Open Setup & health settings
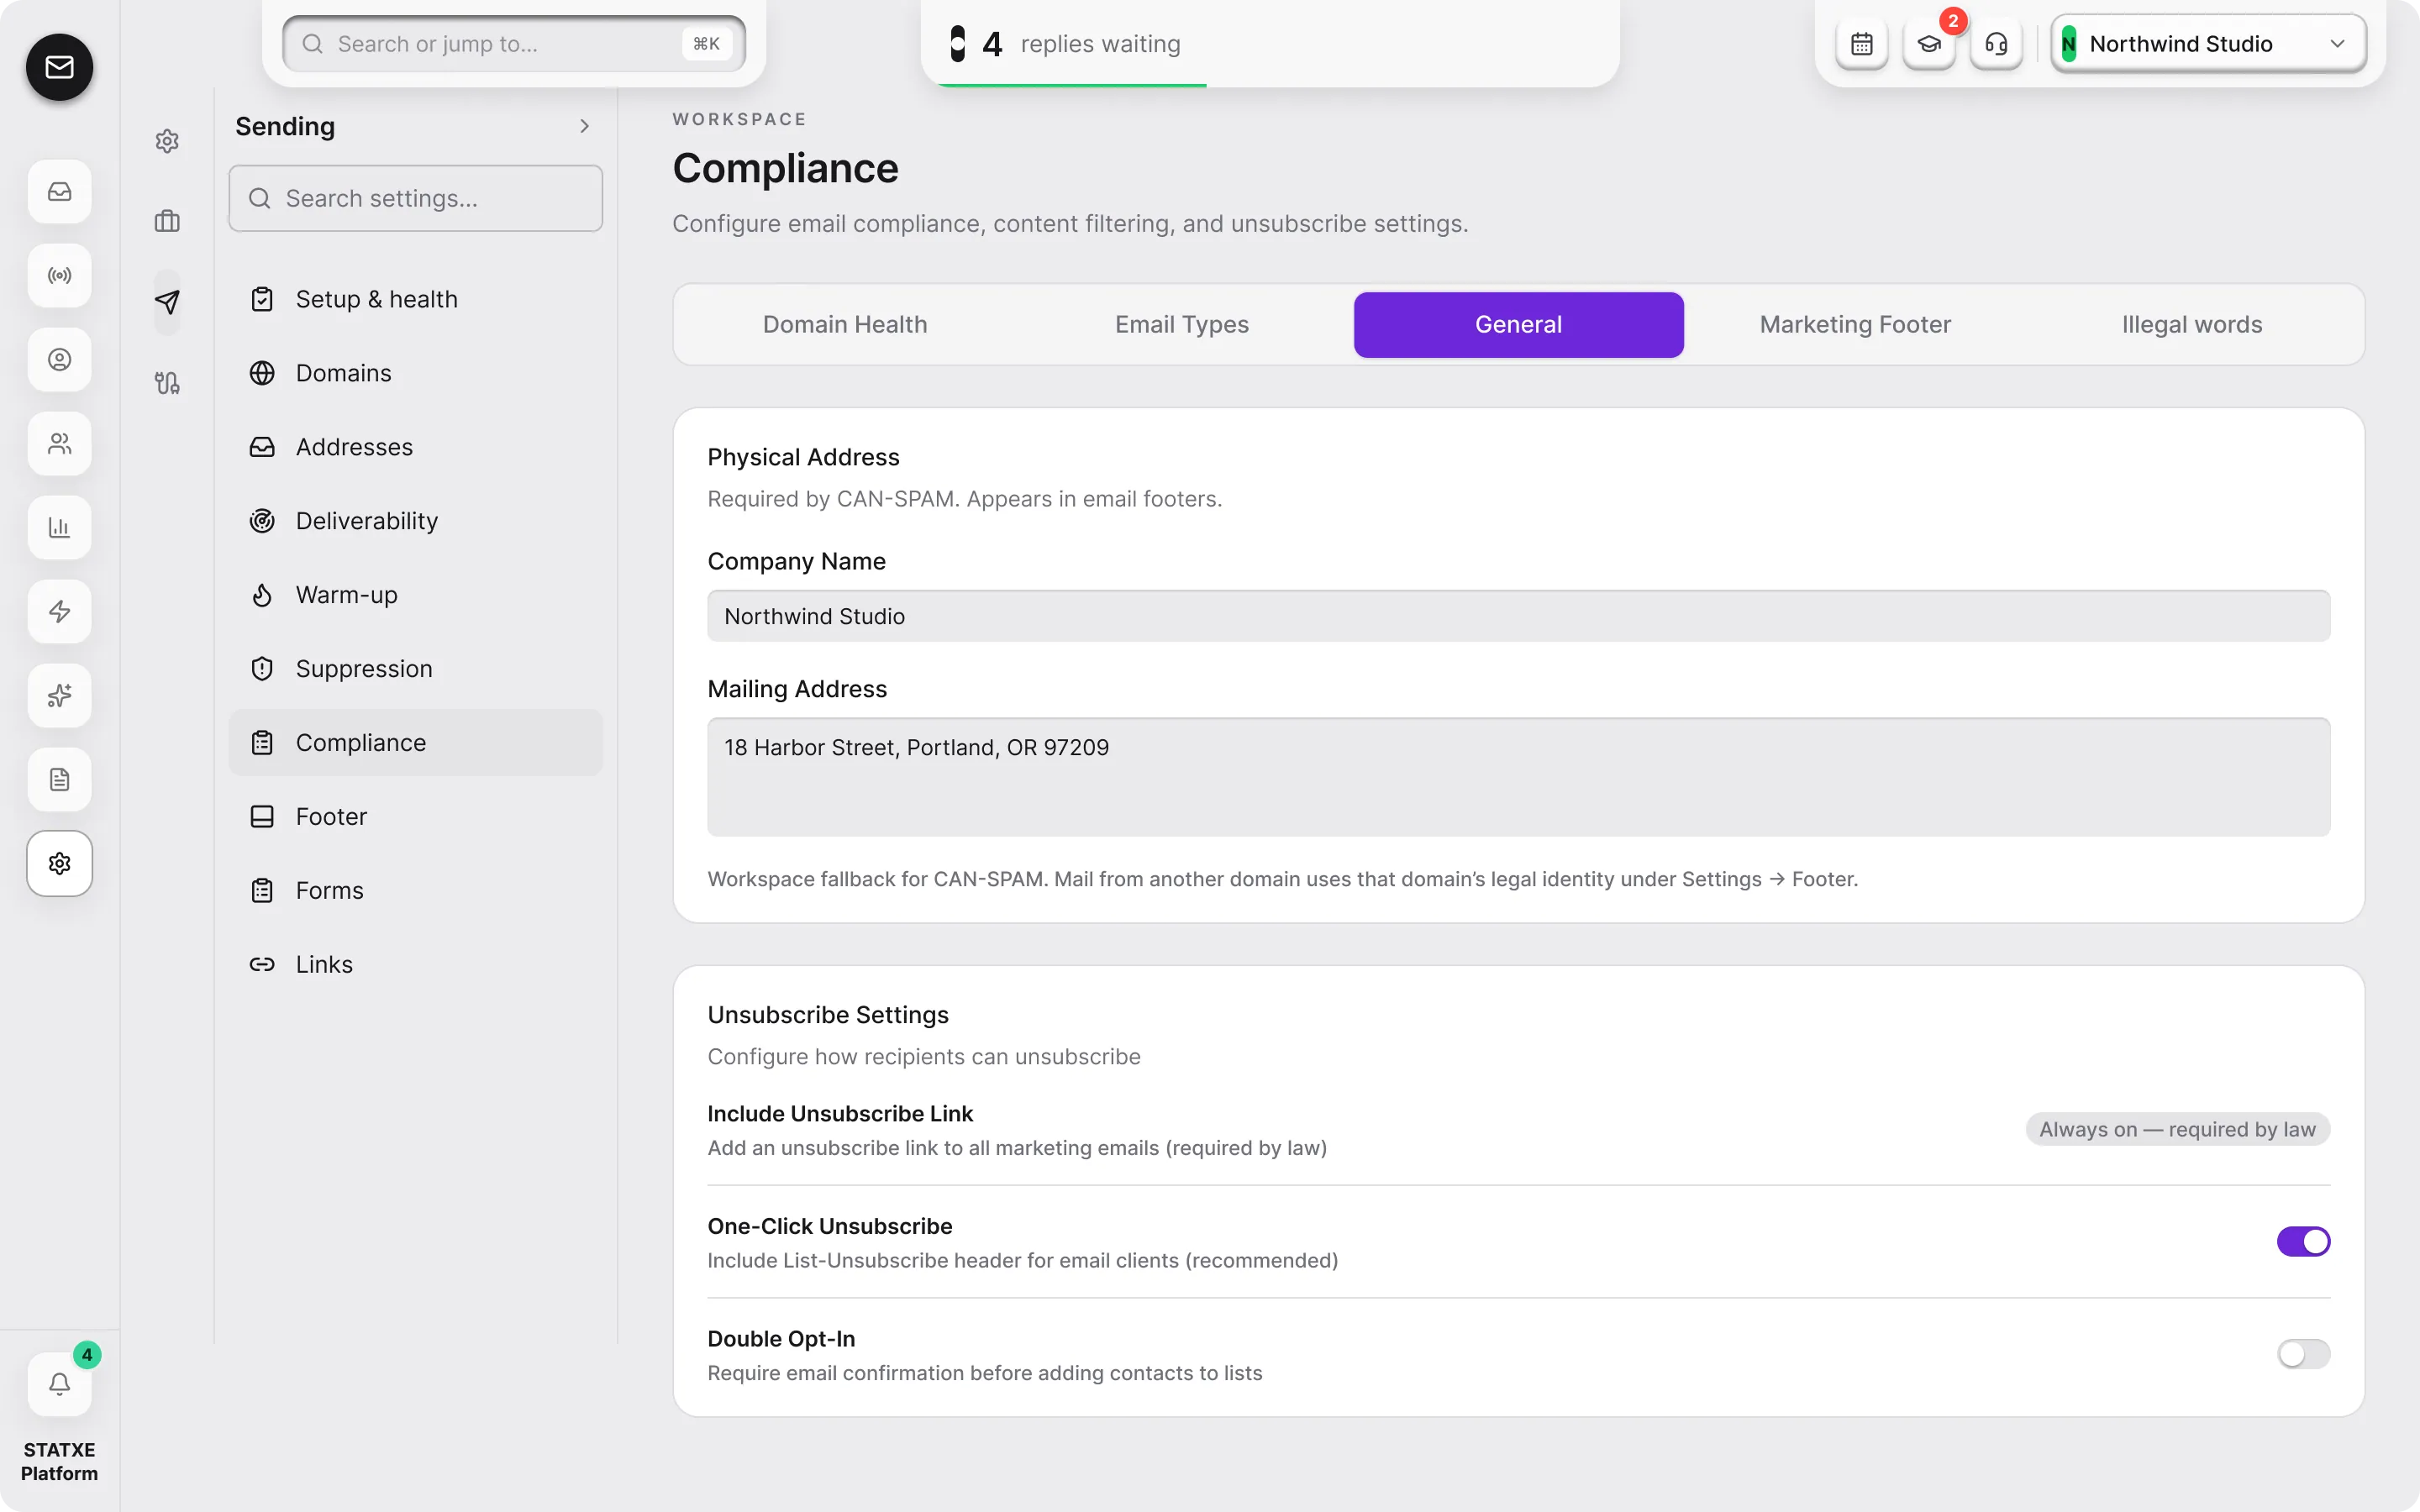The image size is (2420, 1512). click(x=415, y=299)
